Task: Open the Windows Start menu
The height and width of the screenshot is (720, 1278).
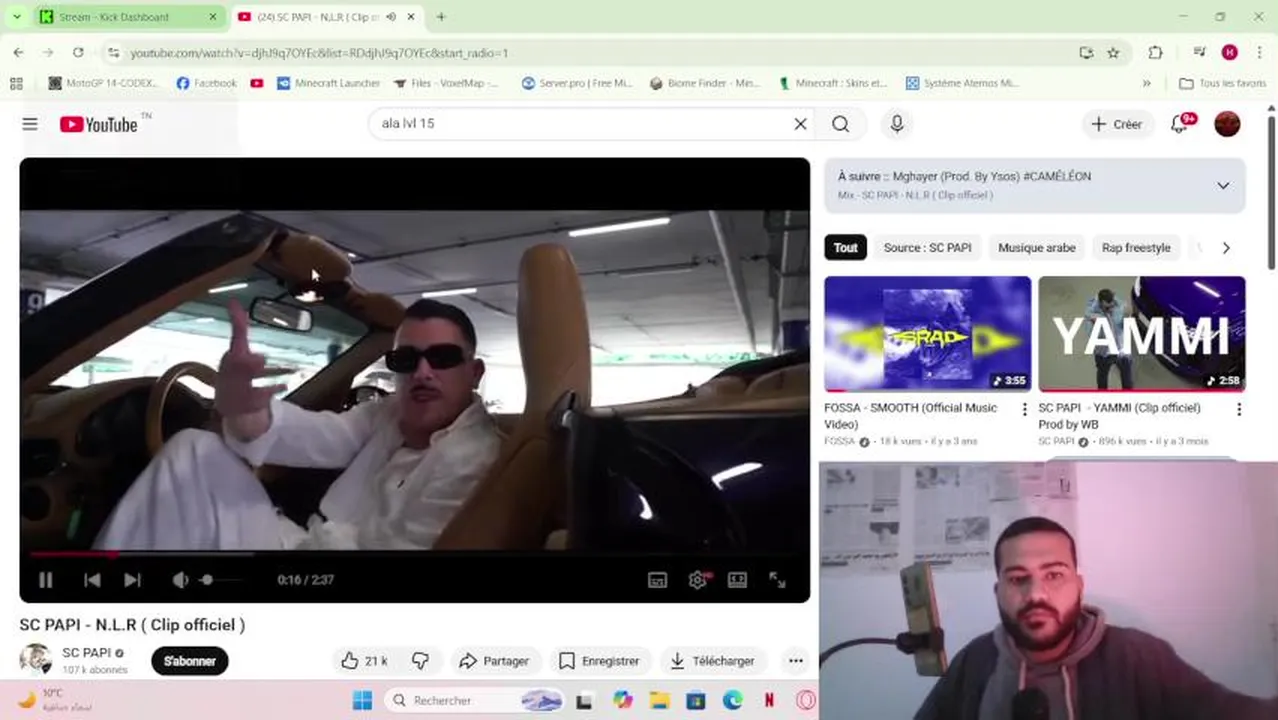Action: point(362,701)
